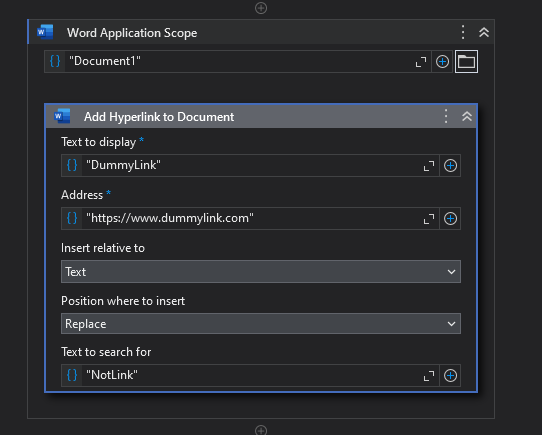Collapse the Add Hyperlink to Document activity
Viewport: 542px width, 435px height.
pyautogui.click(x=467, y=116)
